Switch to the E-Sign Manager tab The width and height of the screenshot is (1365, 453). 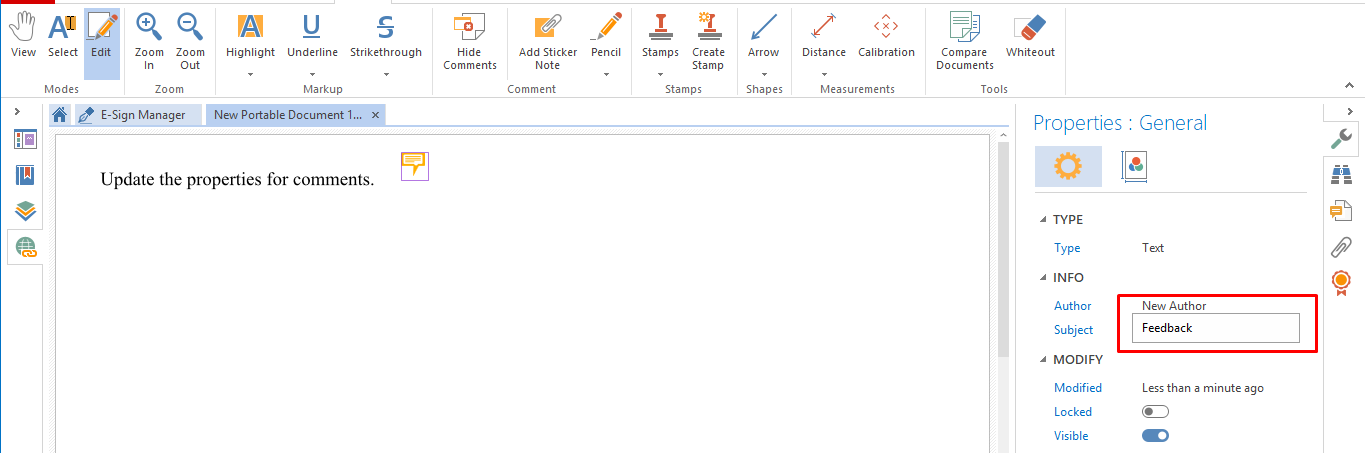click(x=139, y=115)
